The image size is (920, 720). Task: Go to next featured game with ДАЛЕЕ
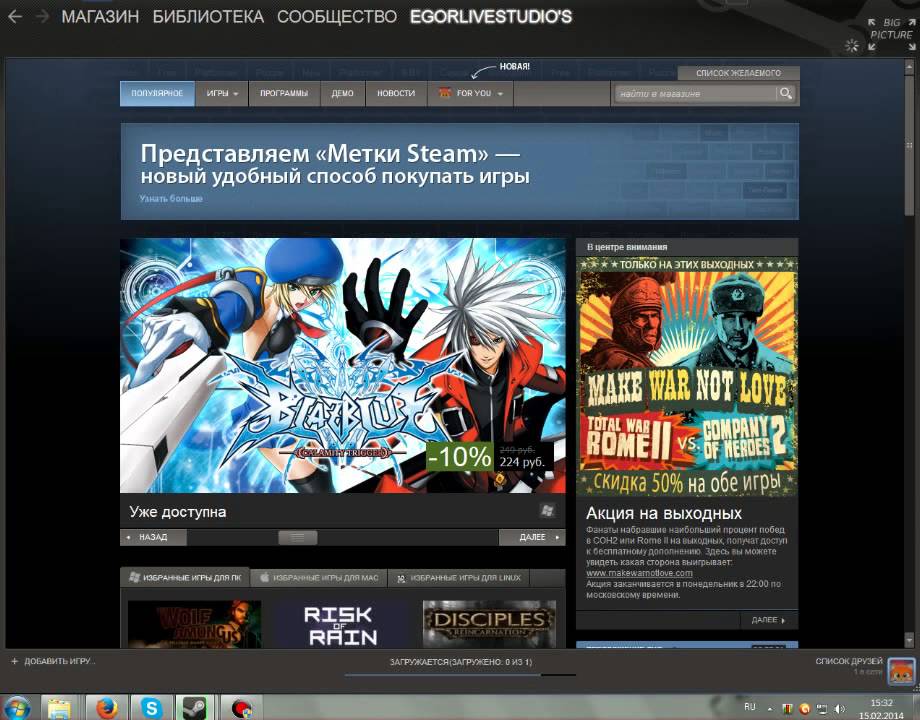(532, 537)
